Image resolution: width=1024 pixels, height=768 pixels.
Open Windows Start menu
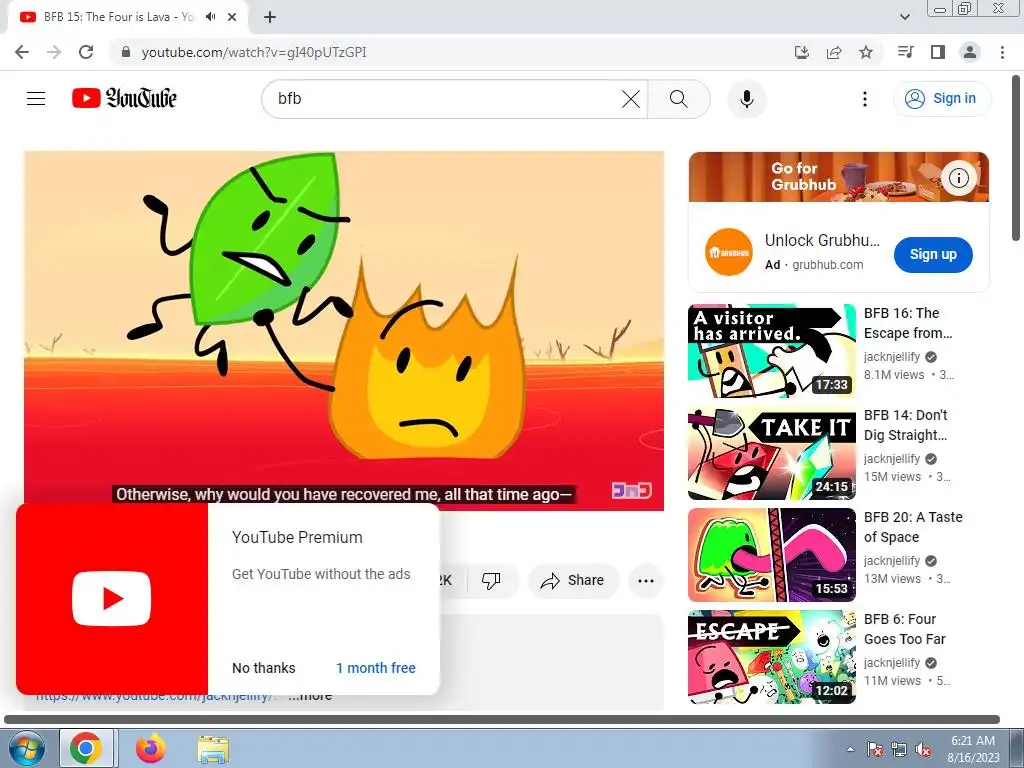[26, 749]
